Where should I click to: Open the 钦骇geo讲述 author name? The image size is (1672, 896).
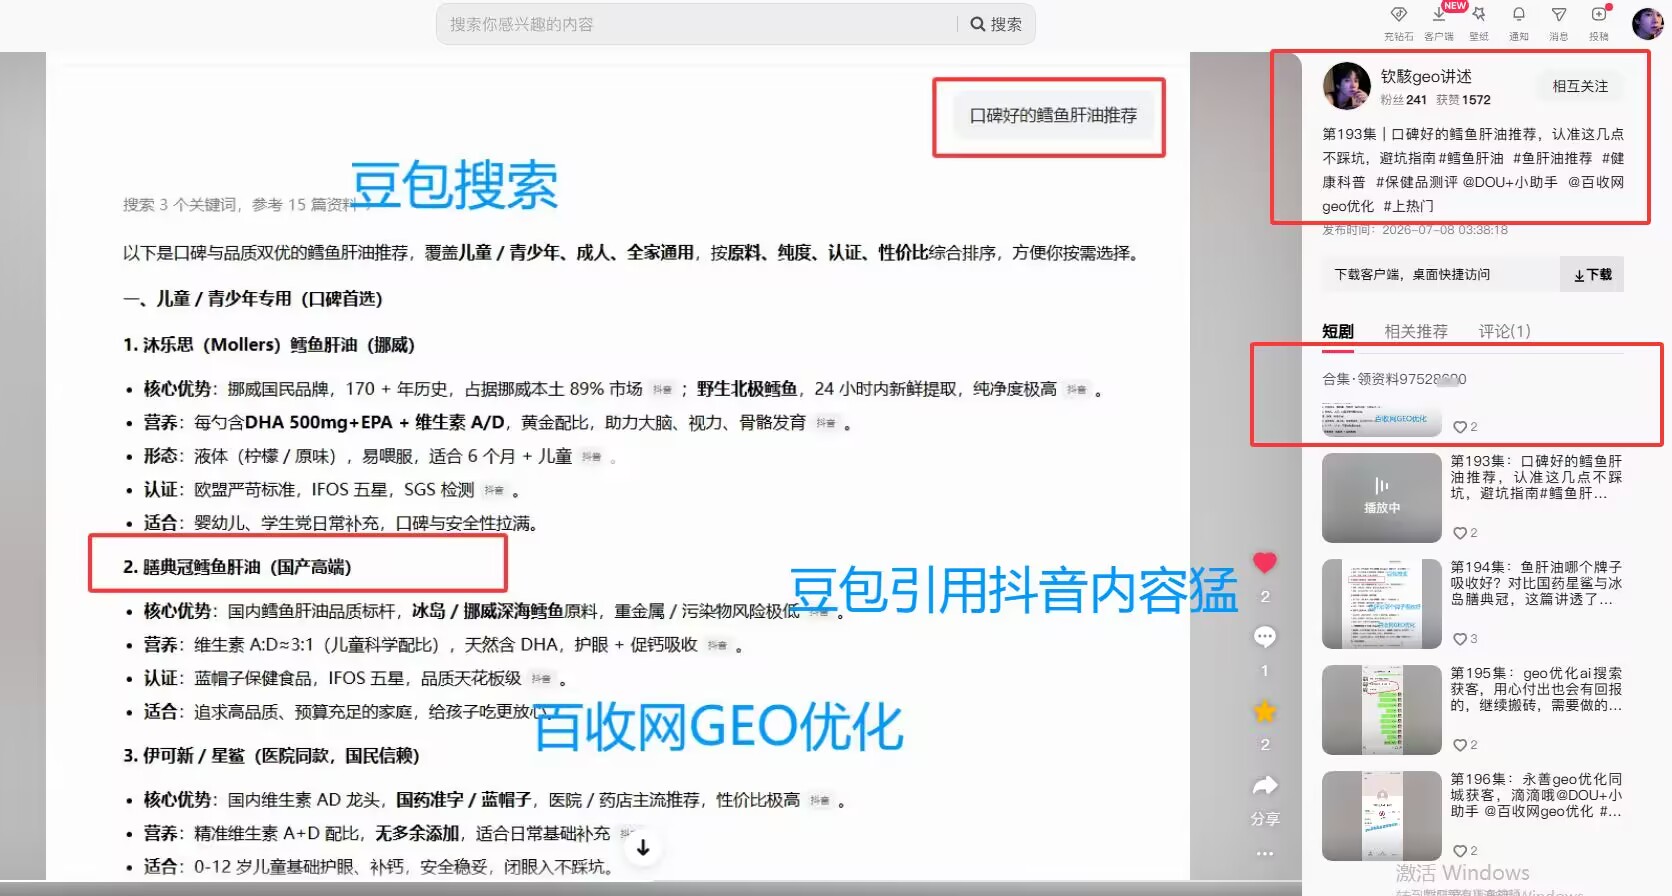click(x=1426, y=76)
